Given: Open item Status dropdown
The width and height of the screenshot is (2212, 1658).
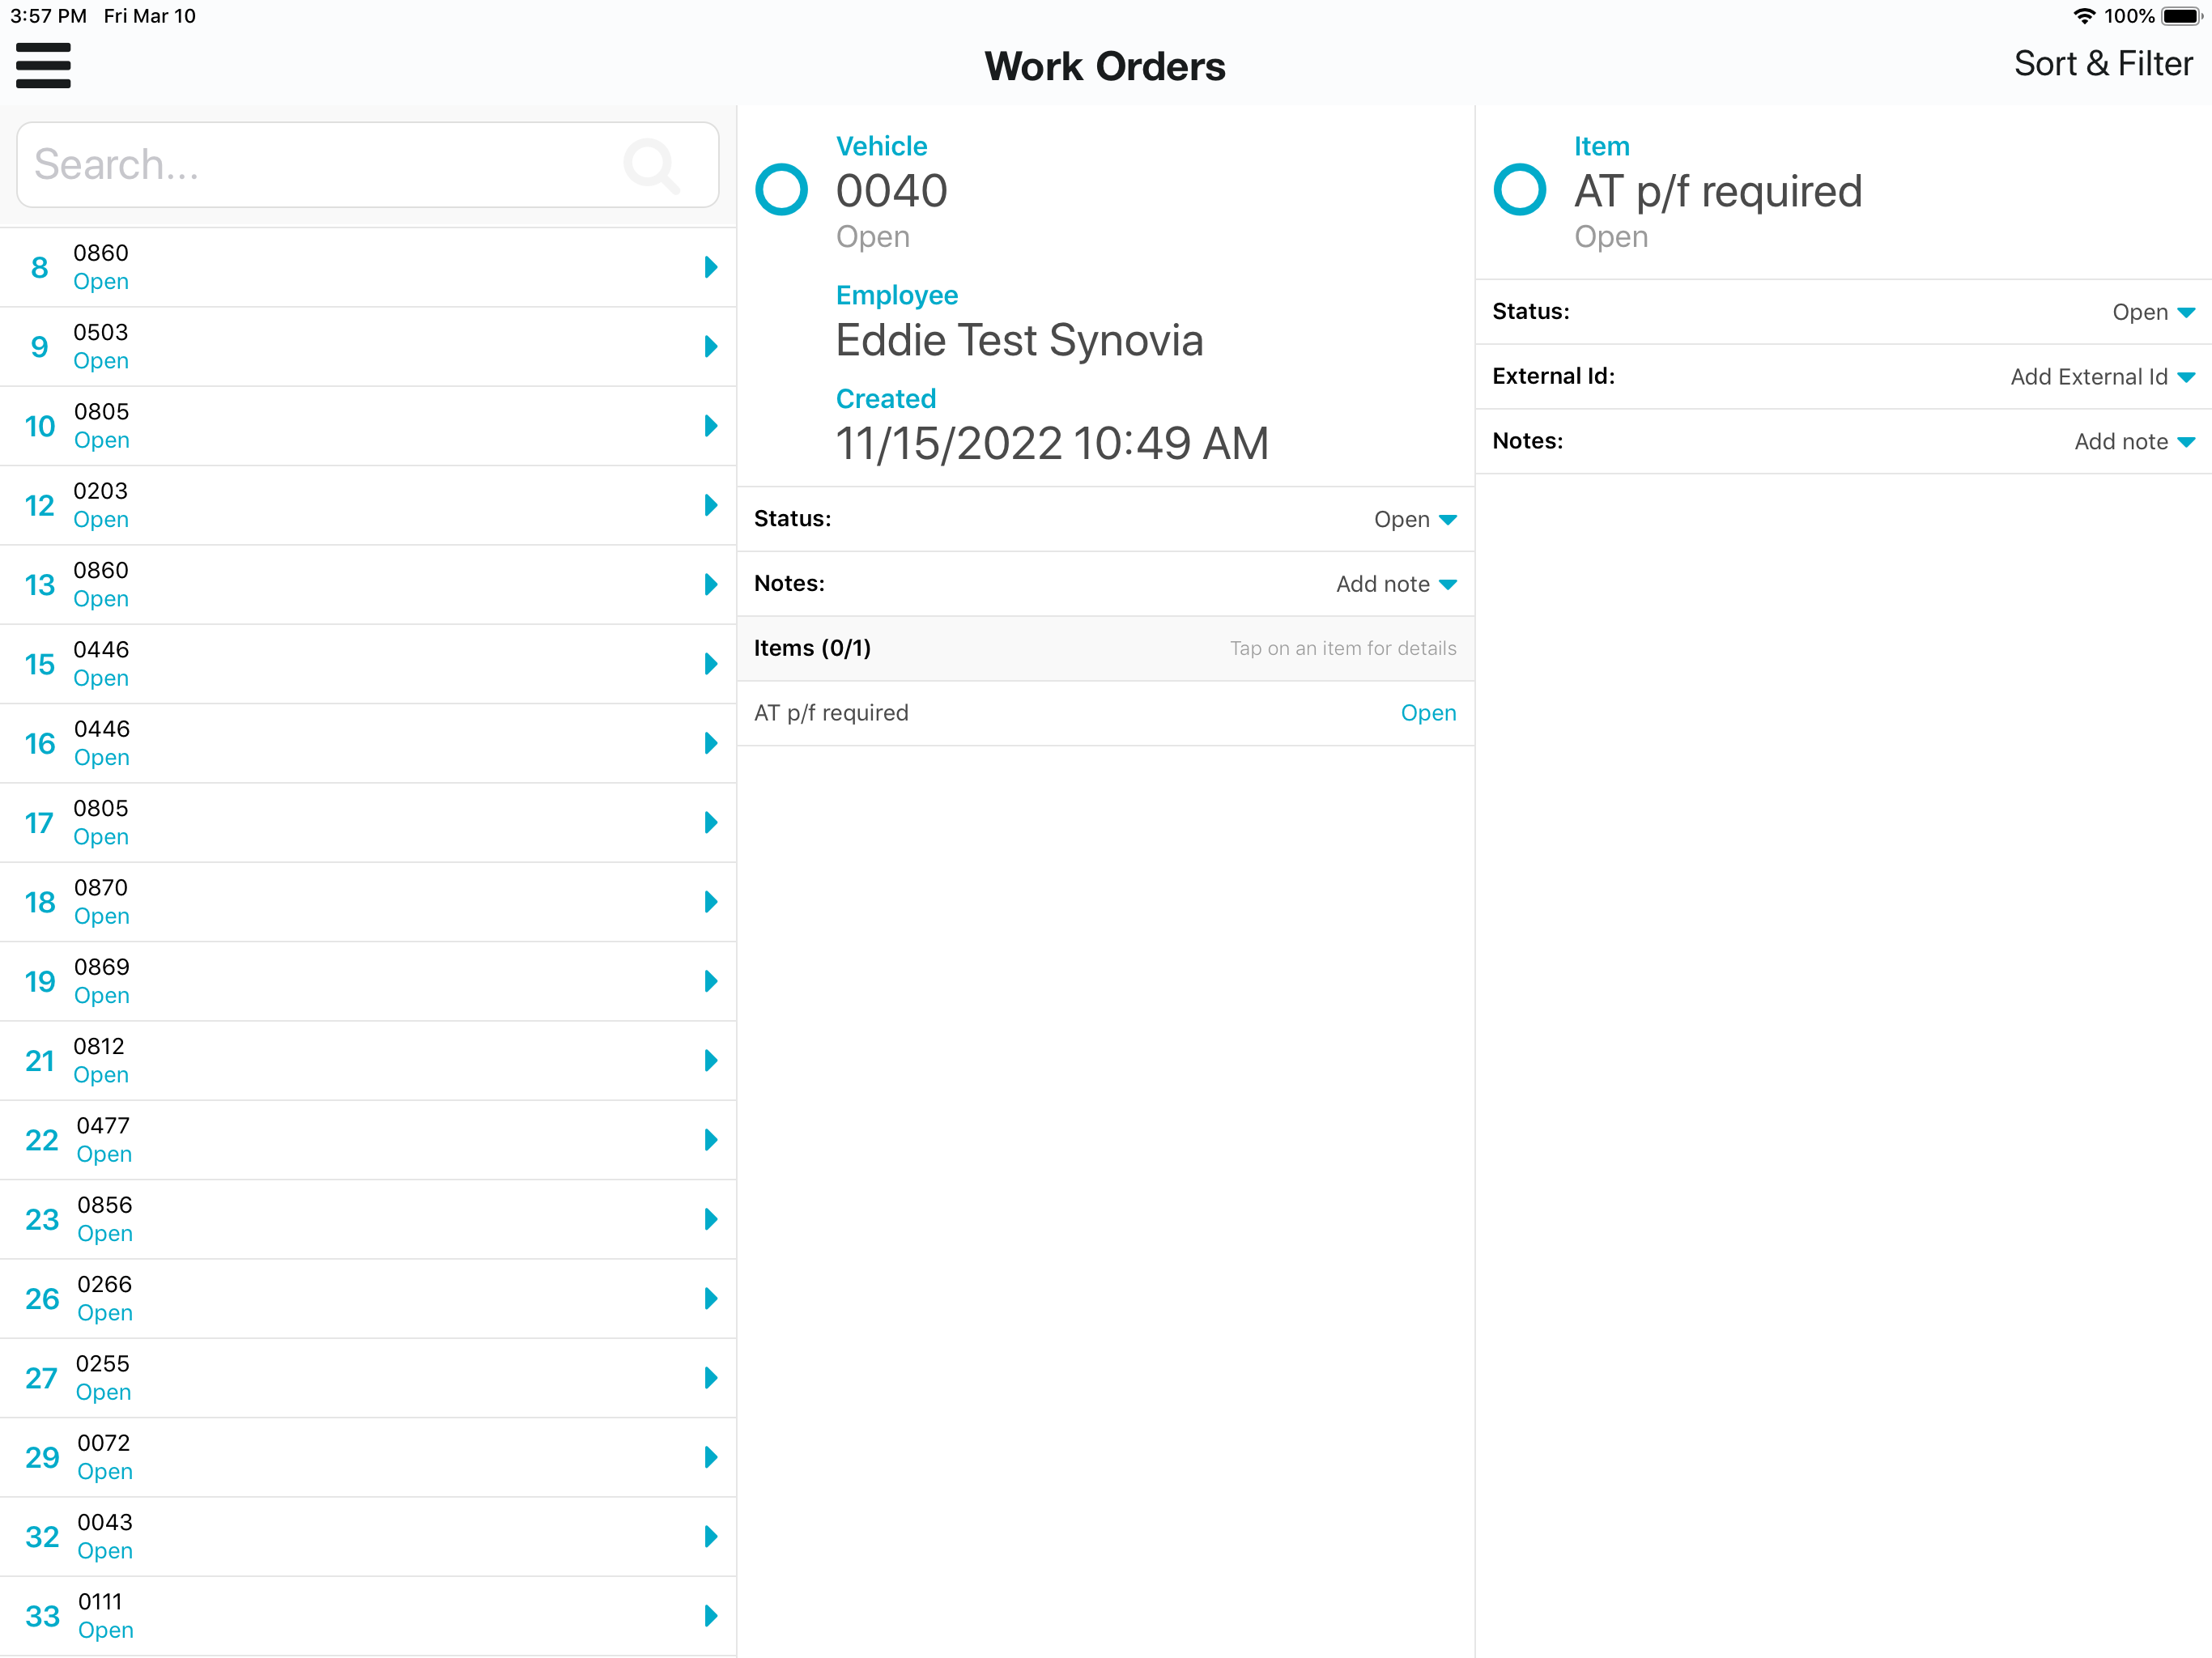Looking at the screenshot, I should 2153,312.
